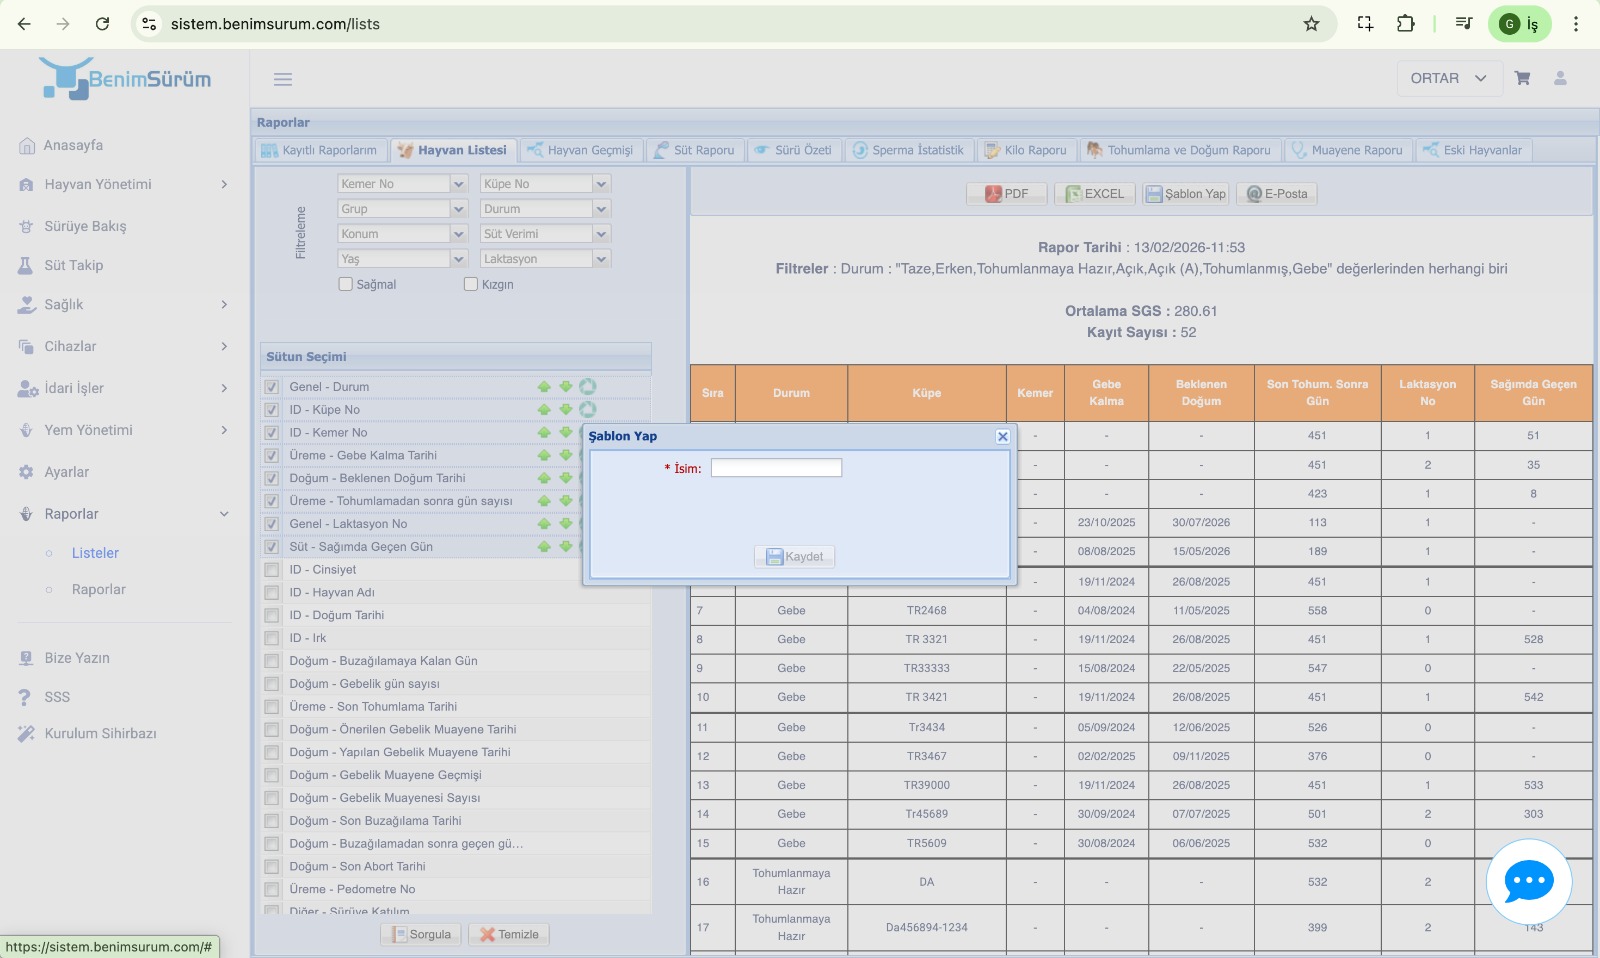Uncheck the Genel - Laktasyon No column

(x=271, y=524)
